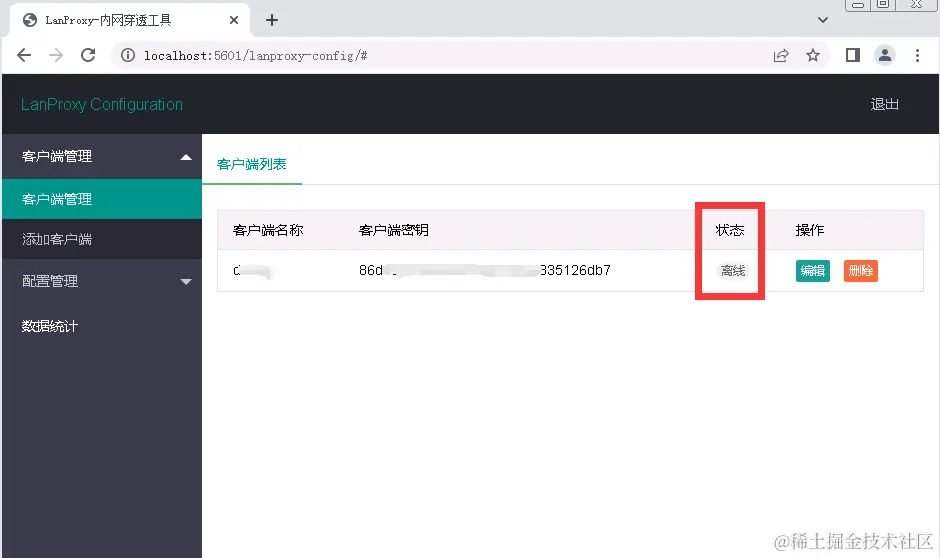View site information icon in address bar
This screenshot has height=558, width=940.
[x=128, y=55]
